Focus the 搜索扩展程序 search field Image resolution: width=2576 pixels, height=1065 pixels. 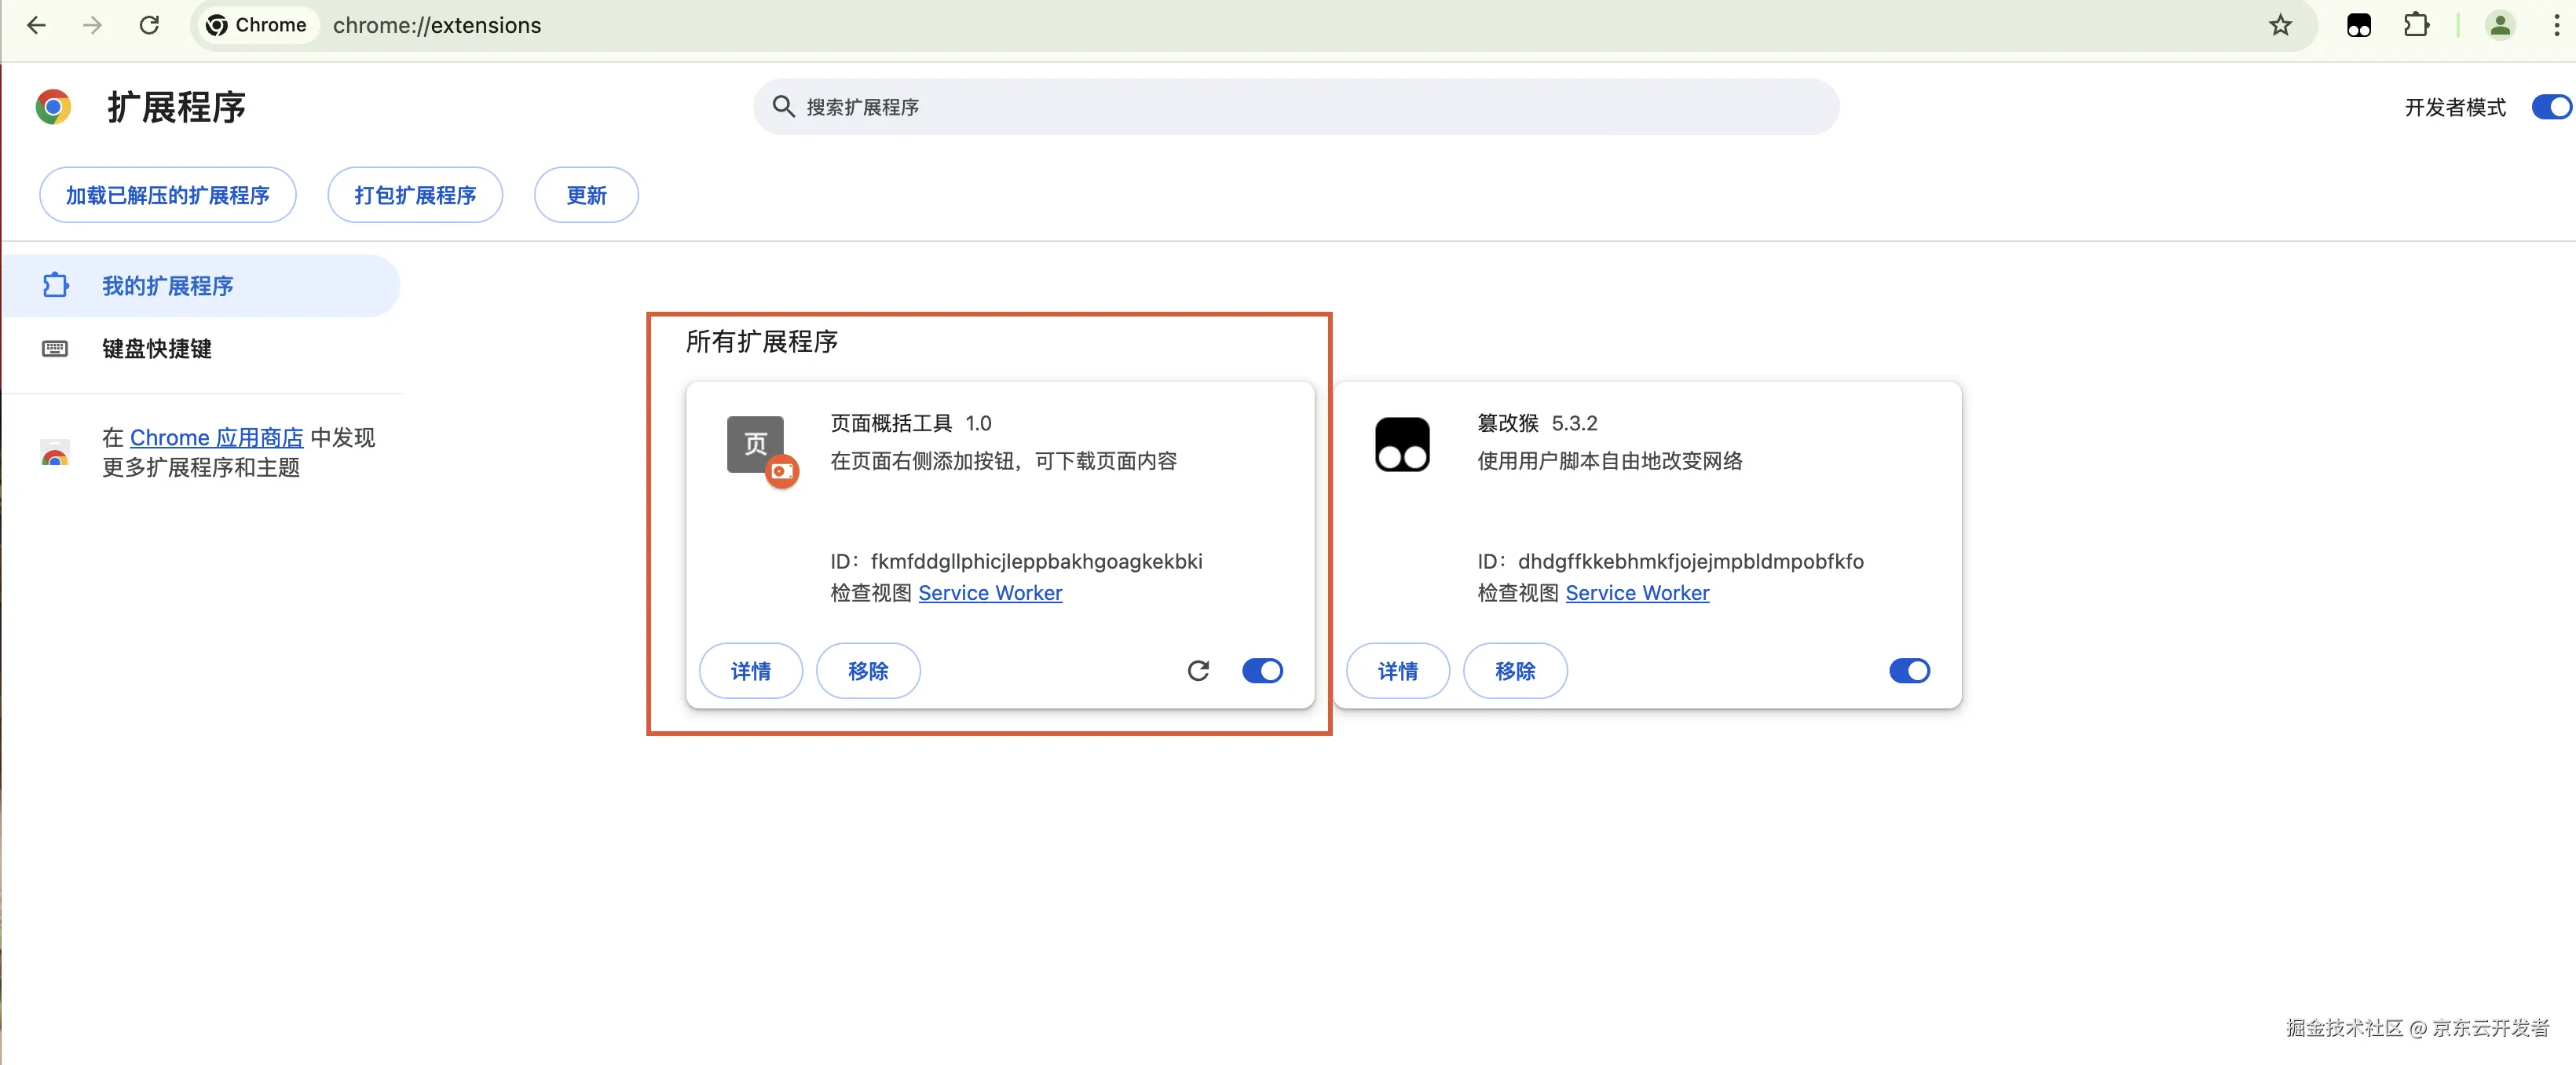click(x=1295, y=107)
